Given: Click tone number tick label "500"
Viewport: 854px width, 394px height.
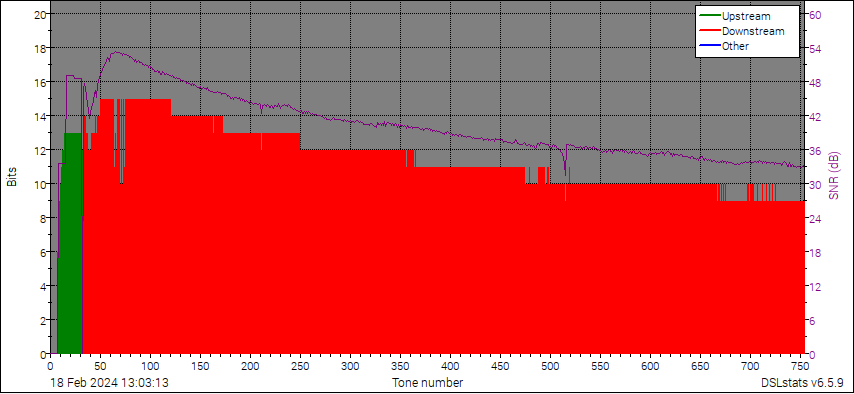Looking at the screenshot, I should pos(551,365).
